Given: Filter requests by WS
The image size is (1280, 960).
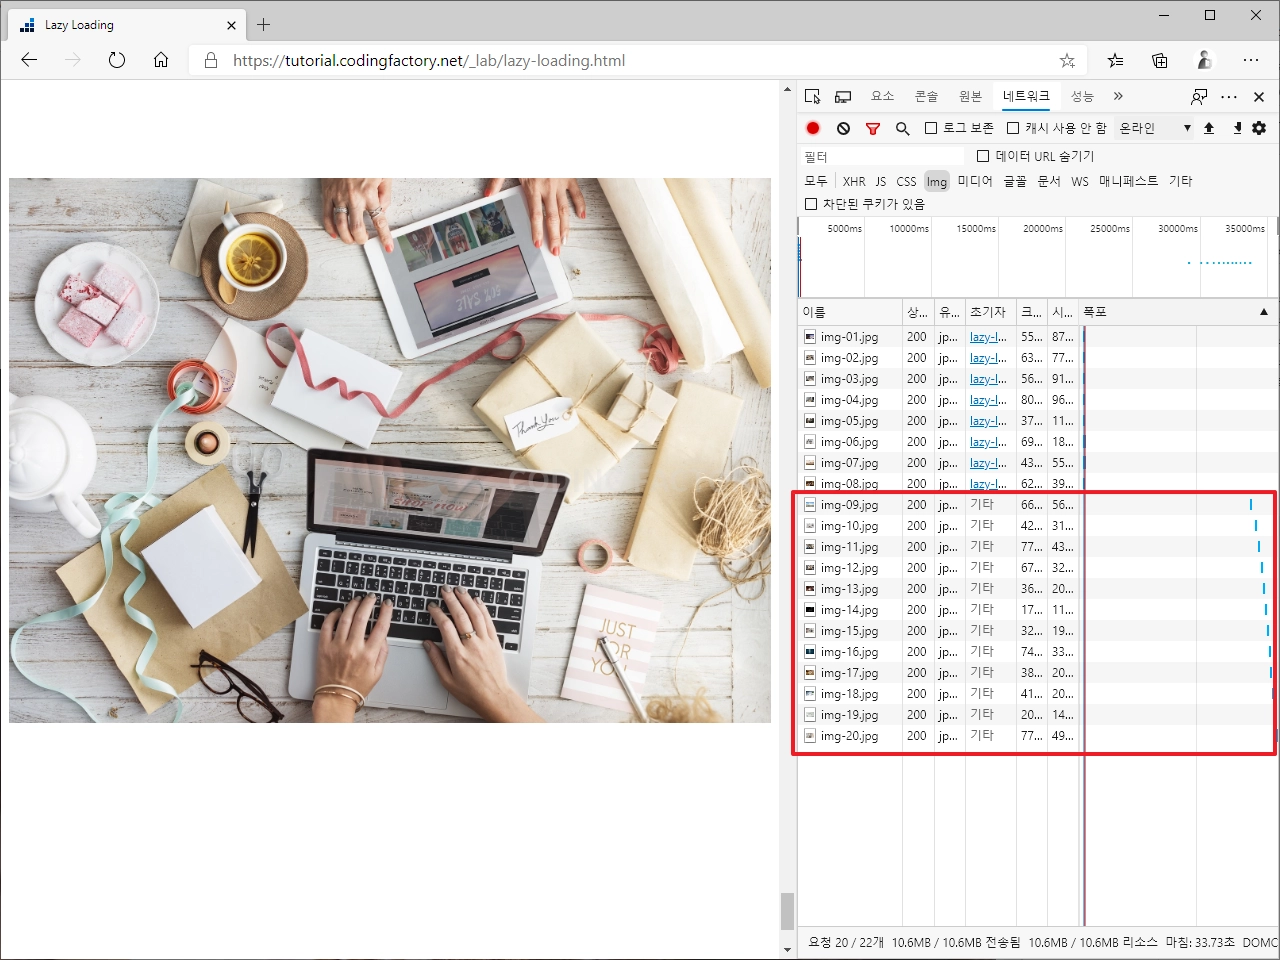Looking at the screenshot, I should [x=1080, y=181].
